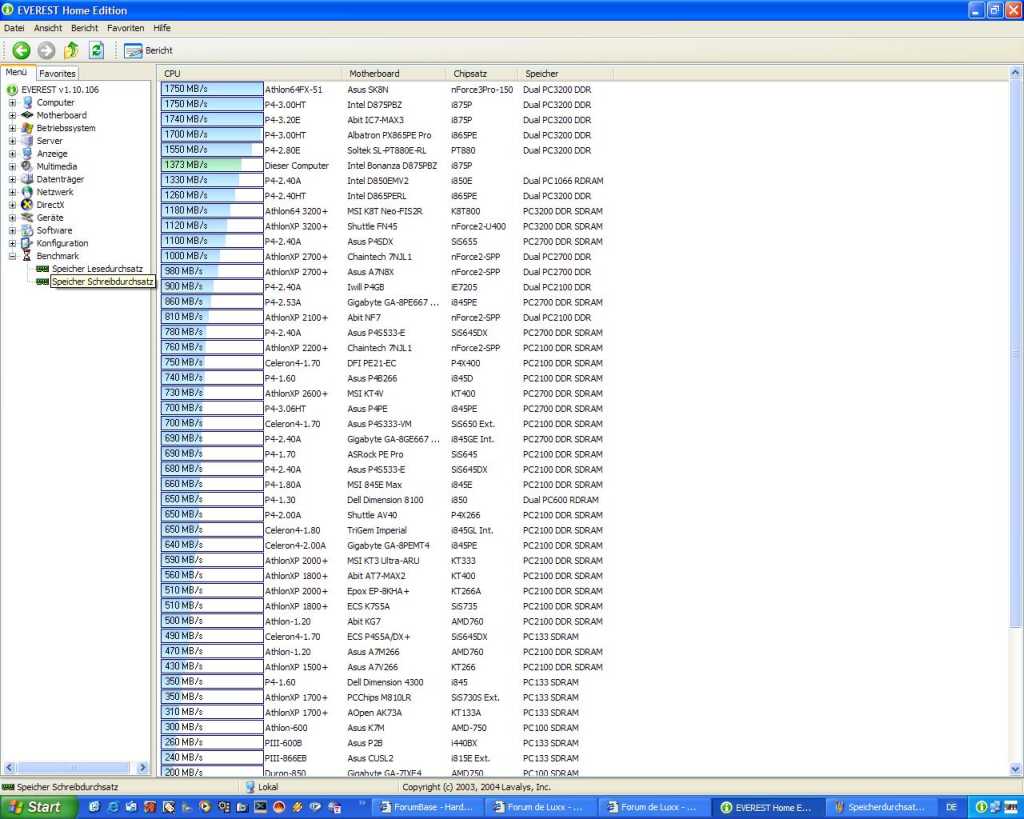Open the Windows Start button

37,807
